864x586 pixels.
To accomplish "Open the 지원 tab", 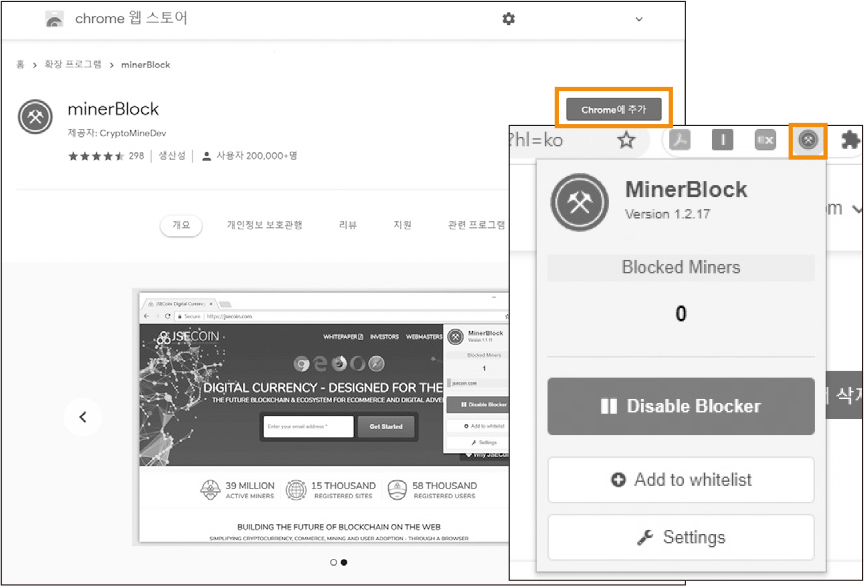I will [x=402, y=225].
